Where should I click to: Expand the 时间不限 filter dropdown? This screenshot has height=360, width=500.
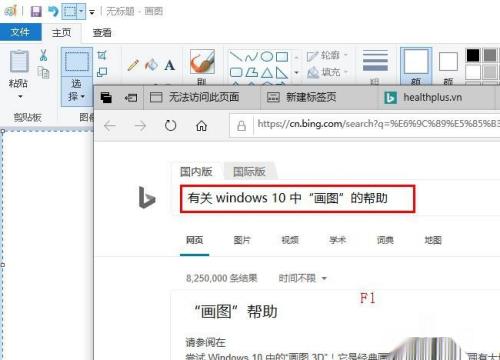click(303, 278)
